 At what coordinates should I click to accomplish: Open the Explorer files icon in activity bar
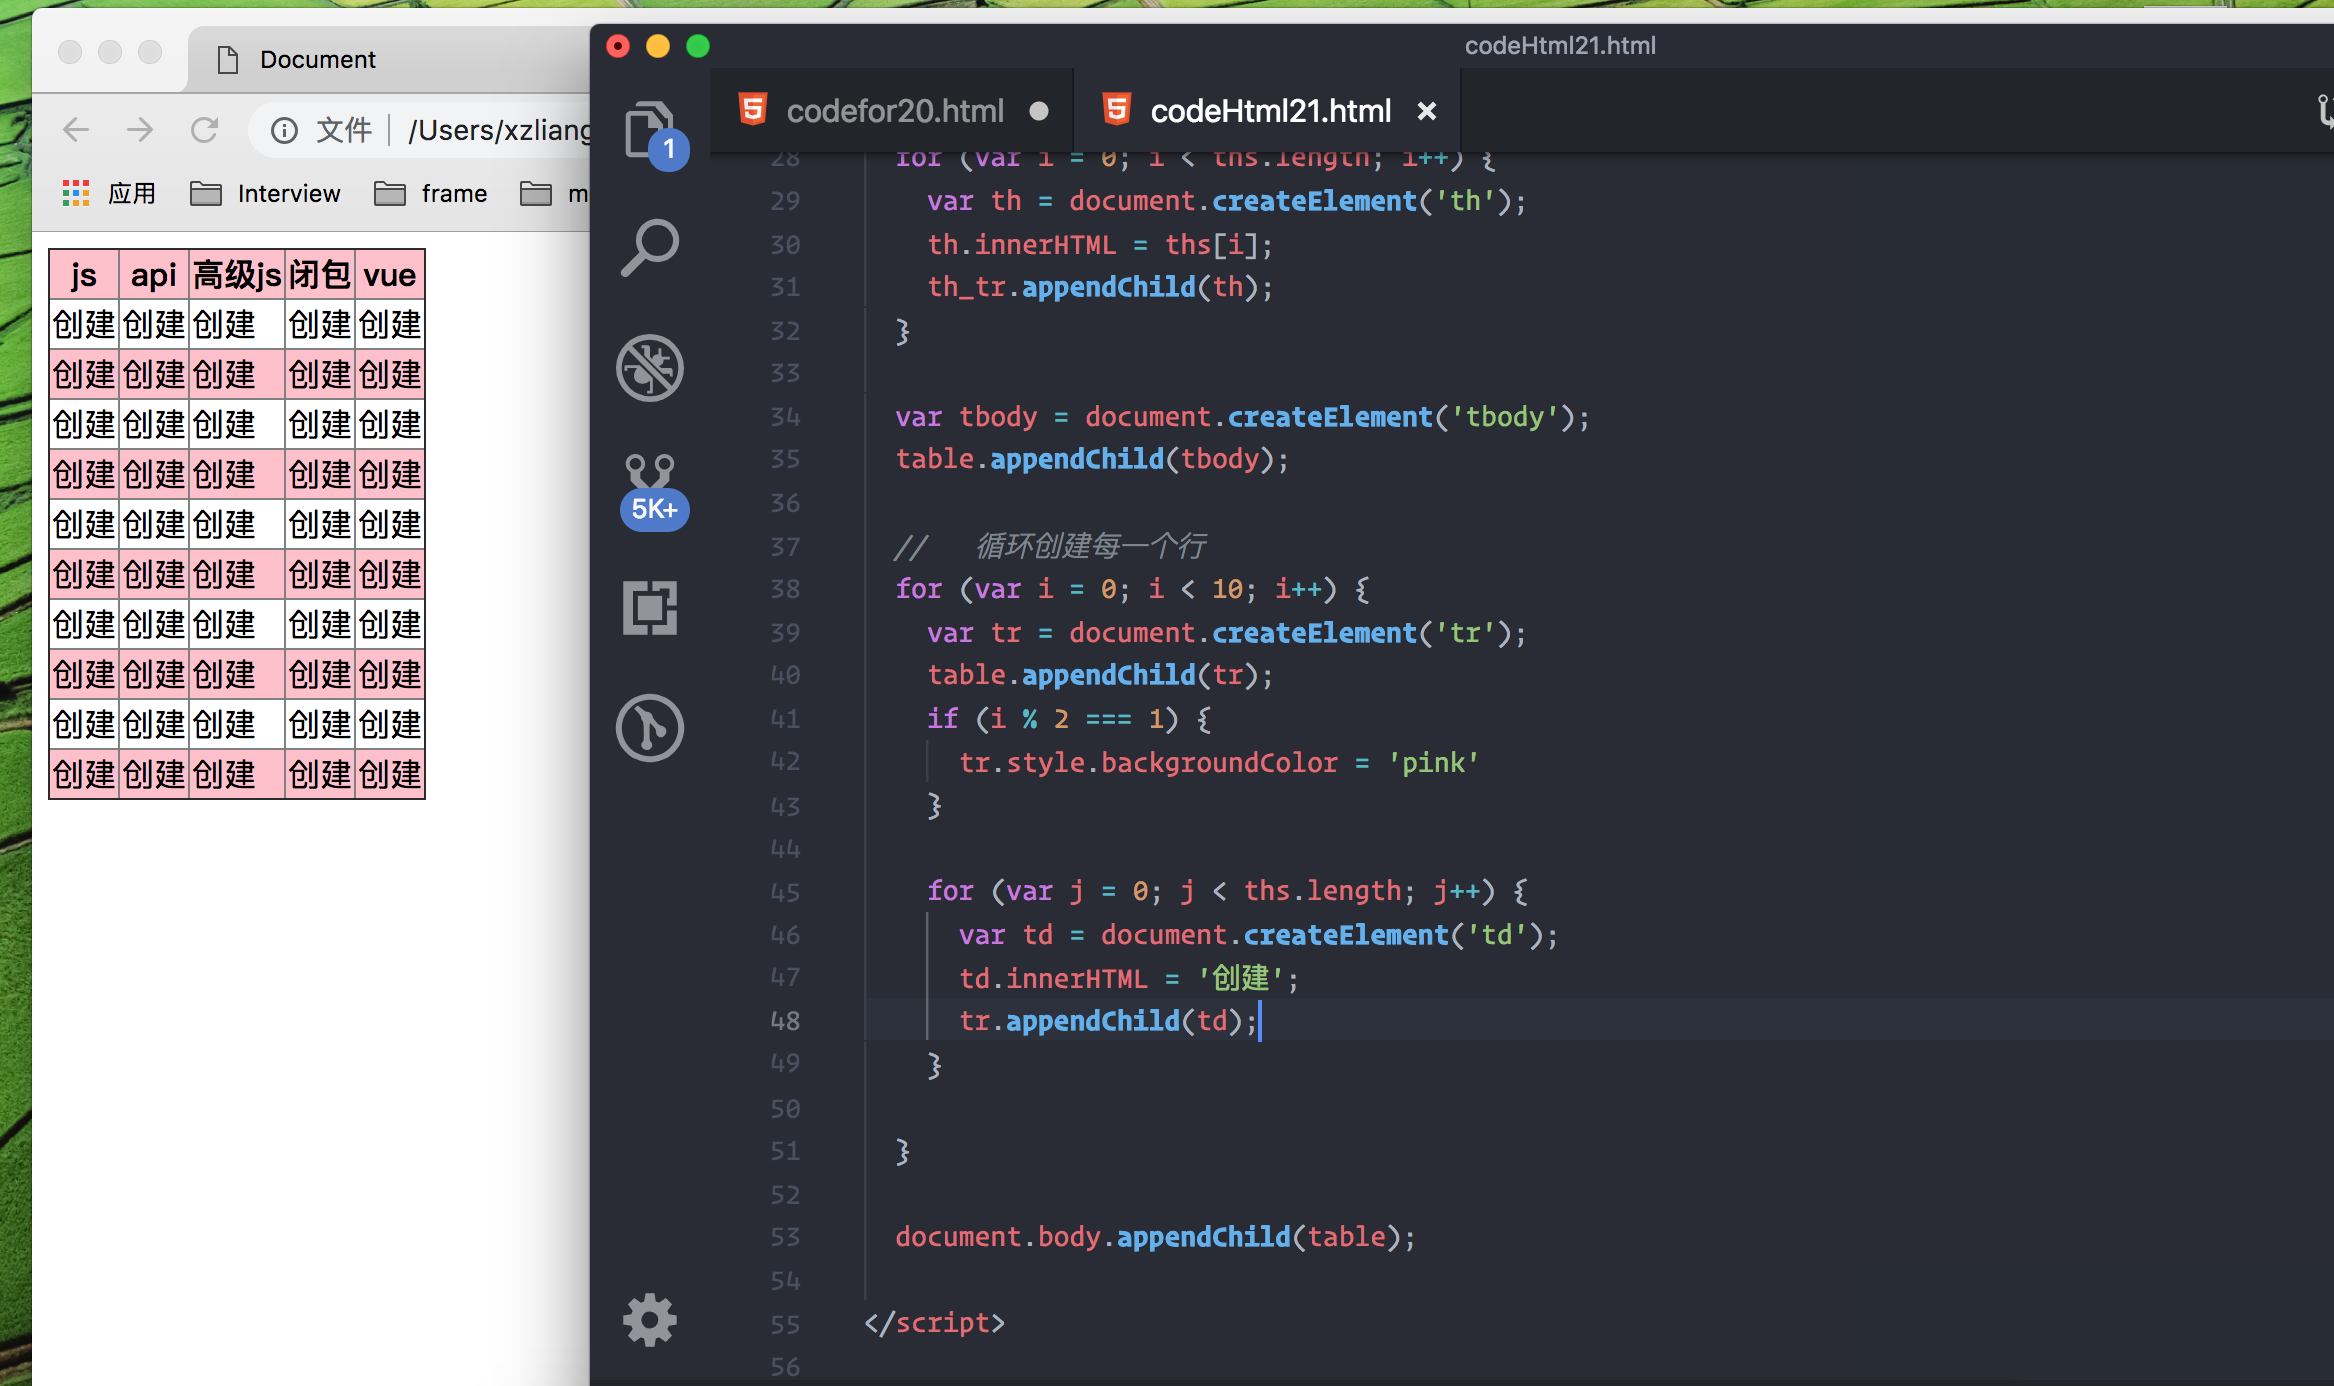[650, 131]
